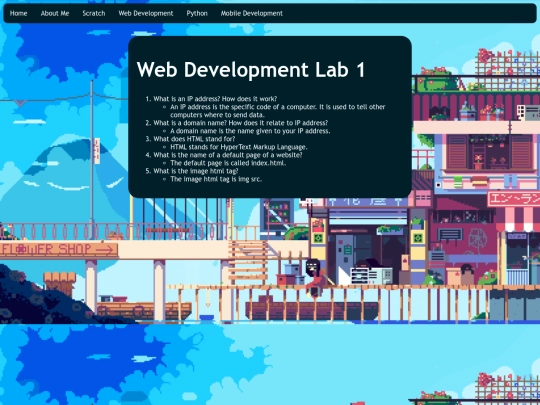Image resolution: width=540 pixels, height=405 pixels.
Task: Click question 'What is the image html tag?'
Action: tap(196, 171)
